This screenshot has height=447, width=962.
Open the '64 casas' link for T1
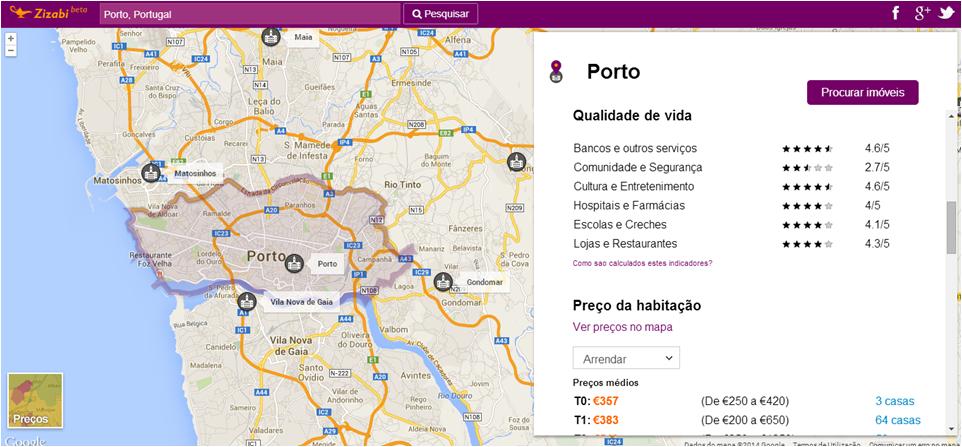point(898,420)
